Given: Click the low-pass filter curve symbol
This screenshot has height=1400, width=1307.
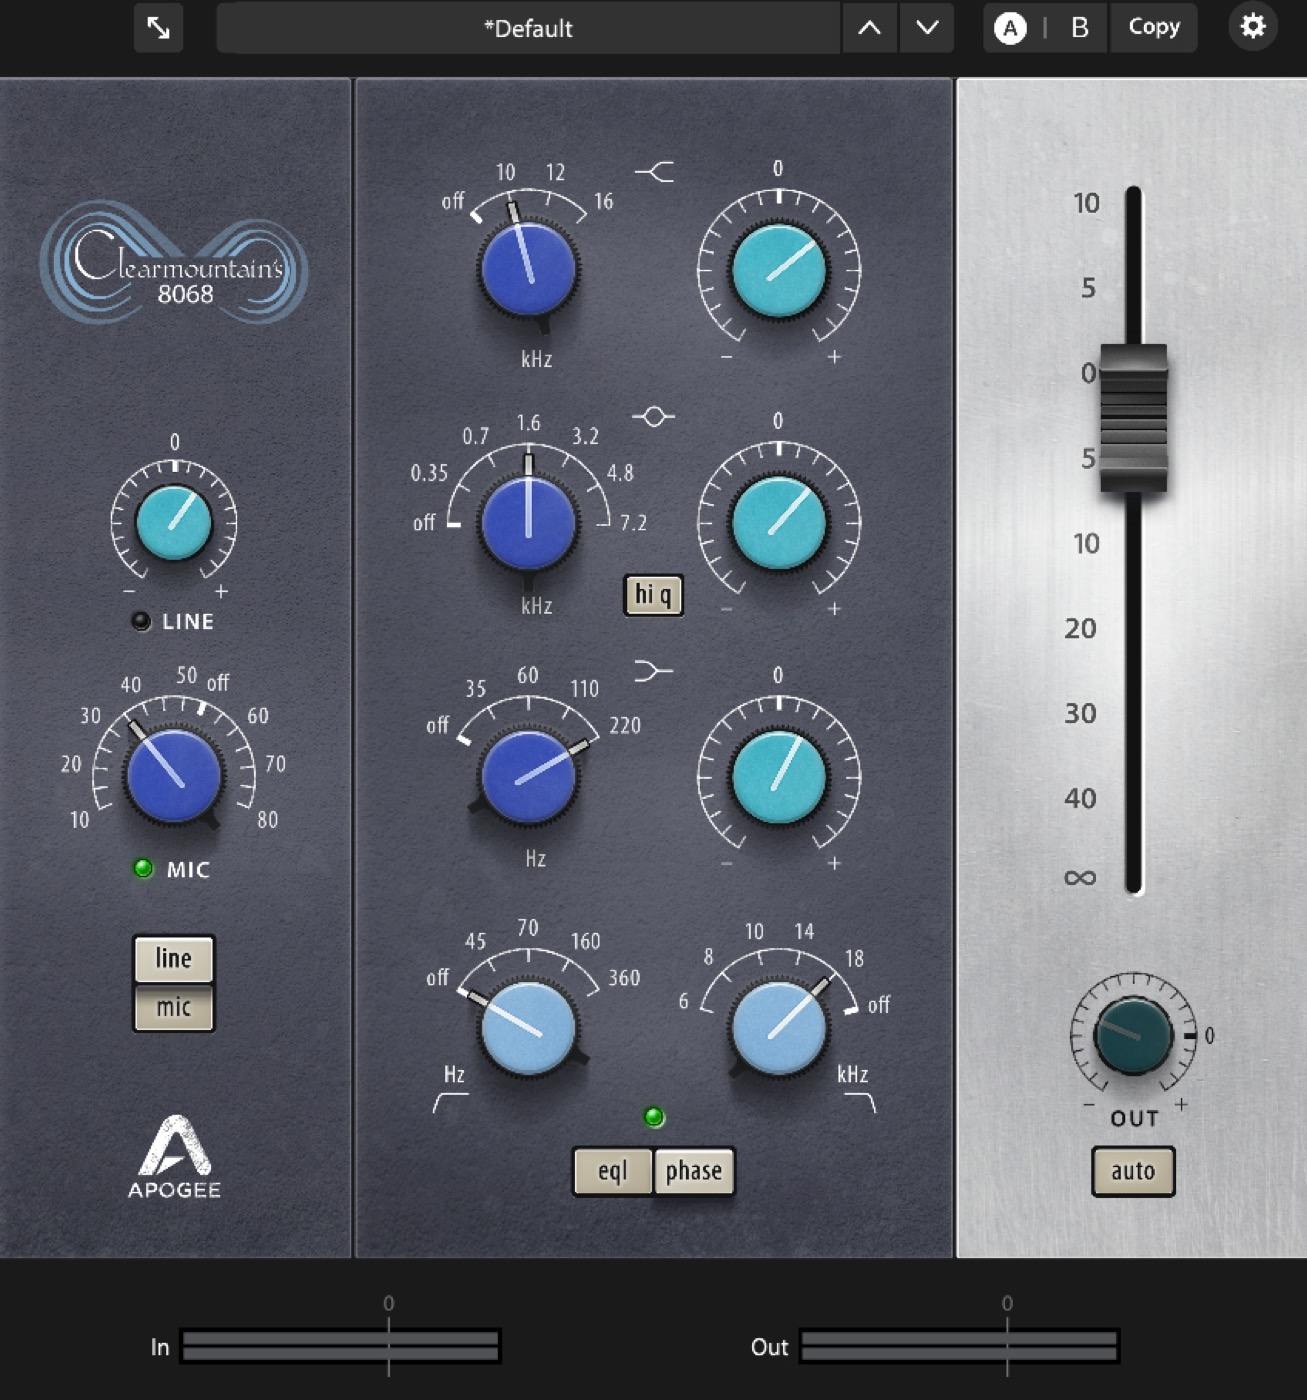Looking at the screenshot, I should pyautogui.click(x=860, y=1102).
